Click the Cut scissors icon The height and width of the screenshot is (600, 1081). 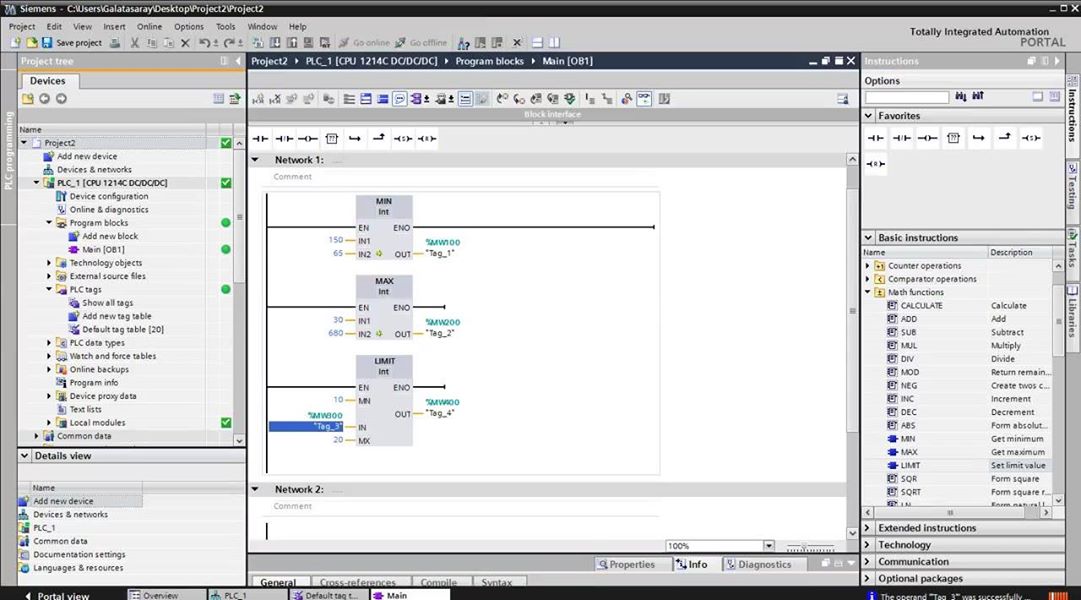tap(134, 43)
